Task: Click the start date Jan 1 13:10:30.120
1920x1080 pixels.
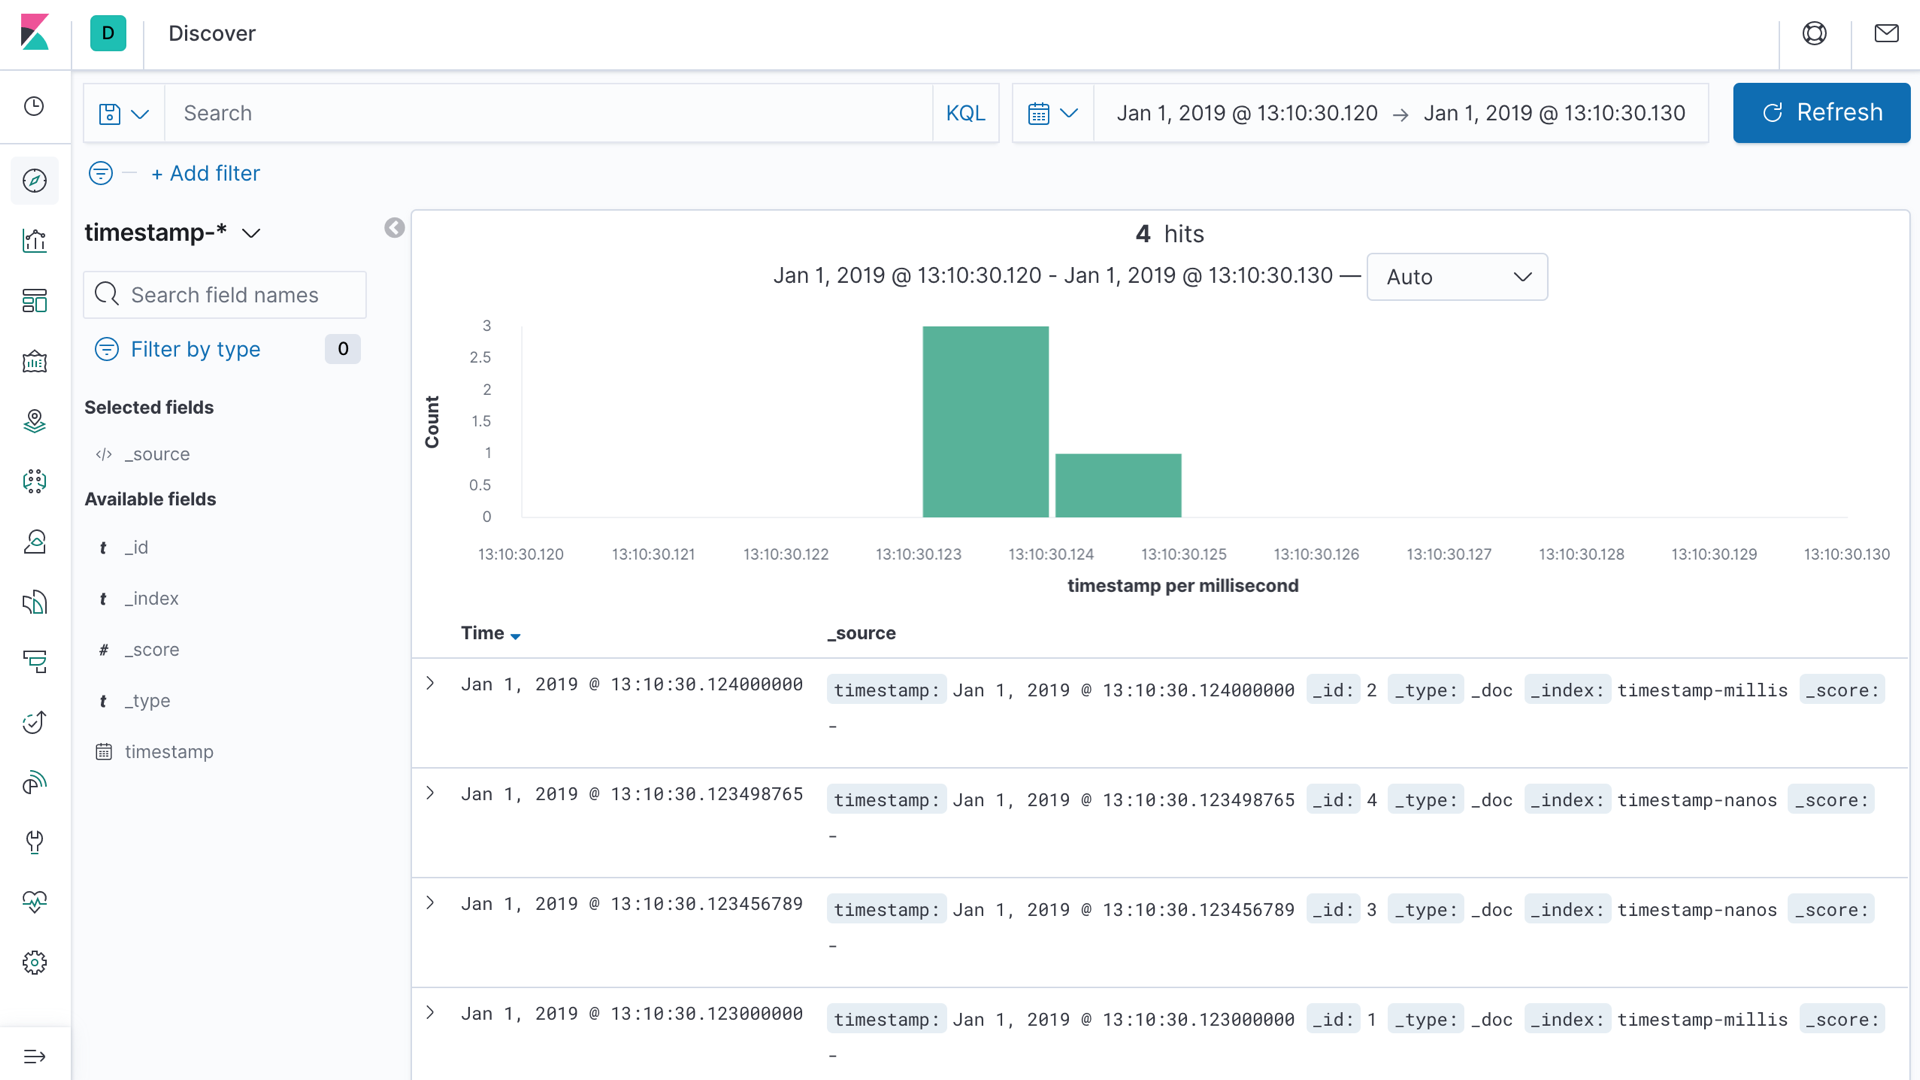Action: click(1247, 114)
